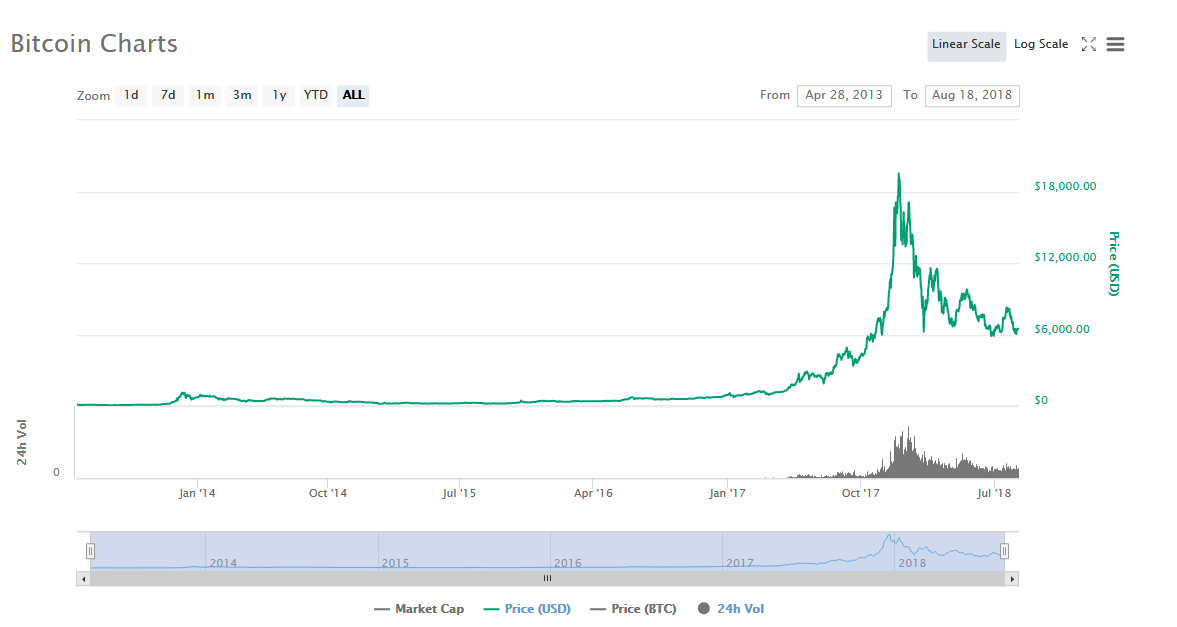Toggle Market Cap series in legend
This screenshot has height=627, width=1177.
(x=419, y=609)
